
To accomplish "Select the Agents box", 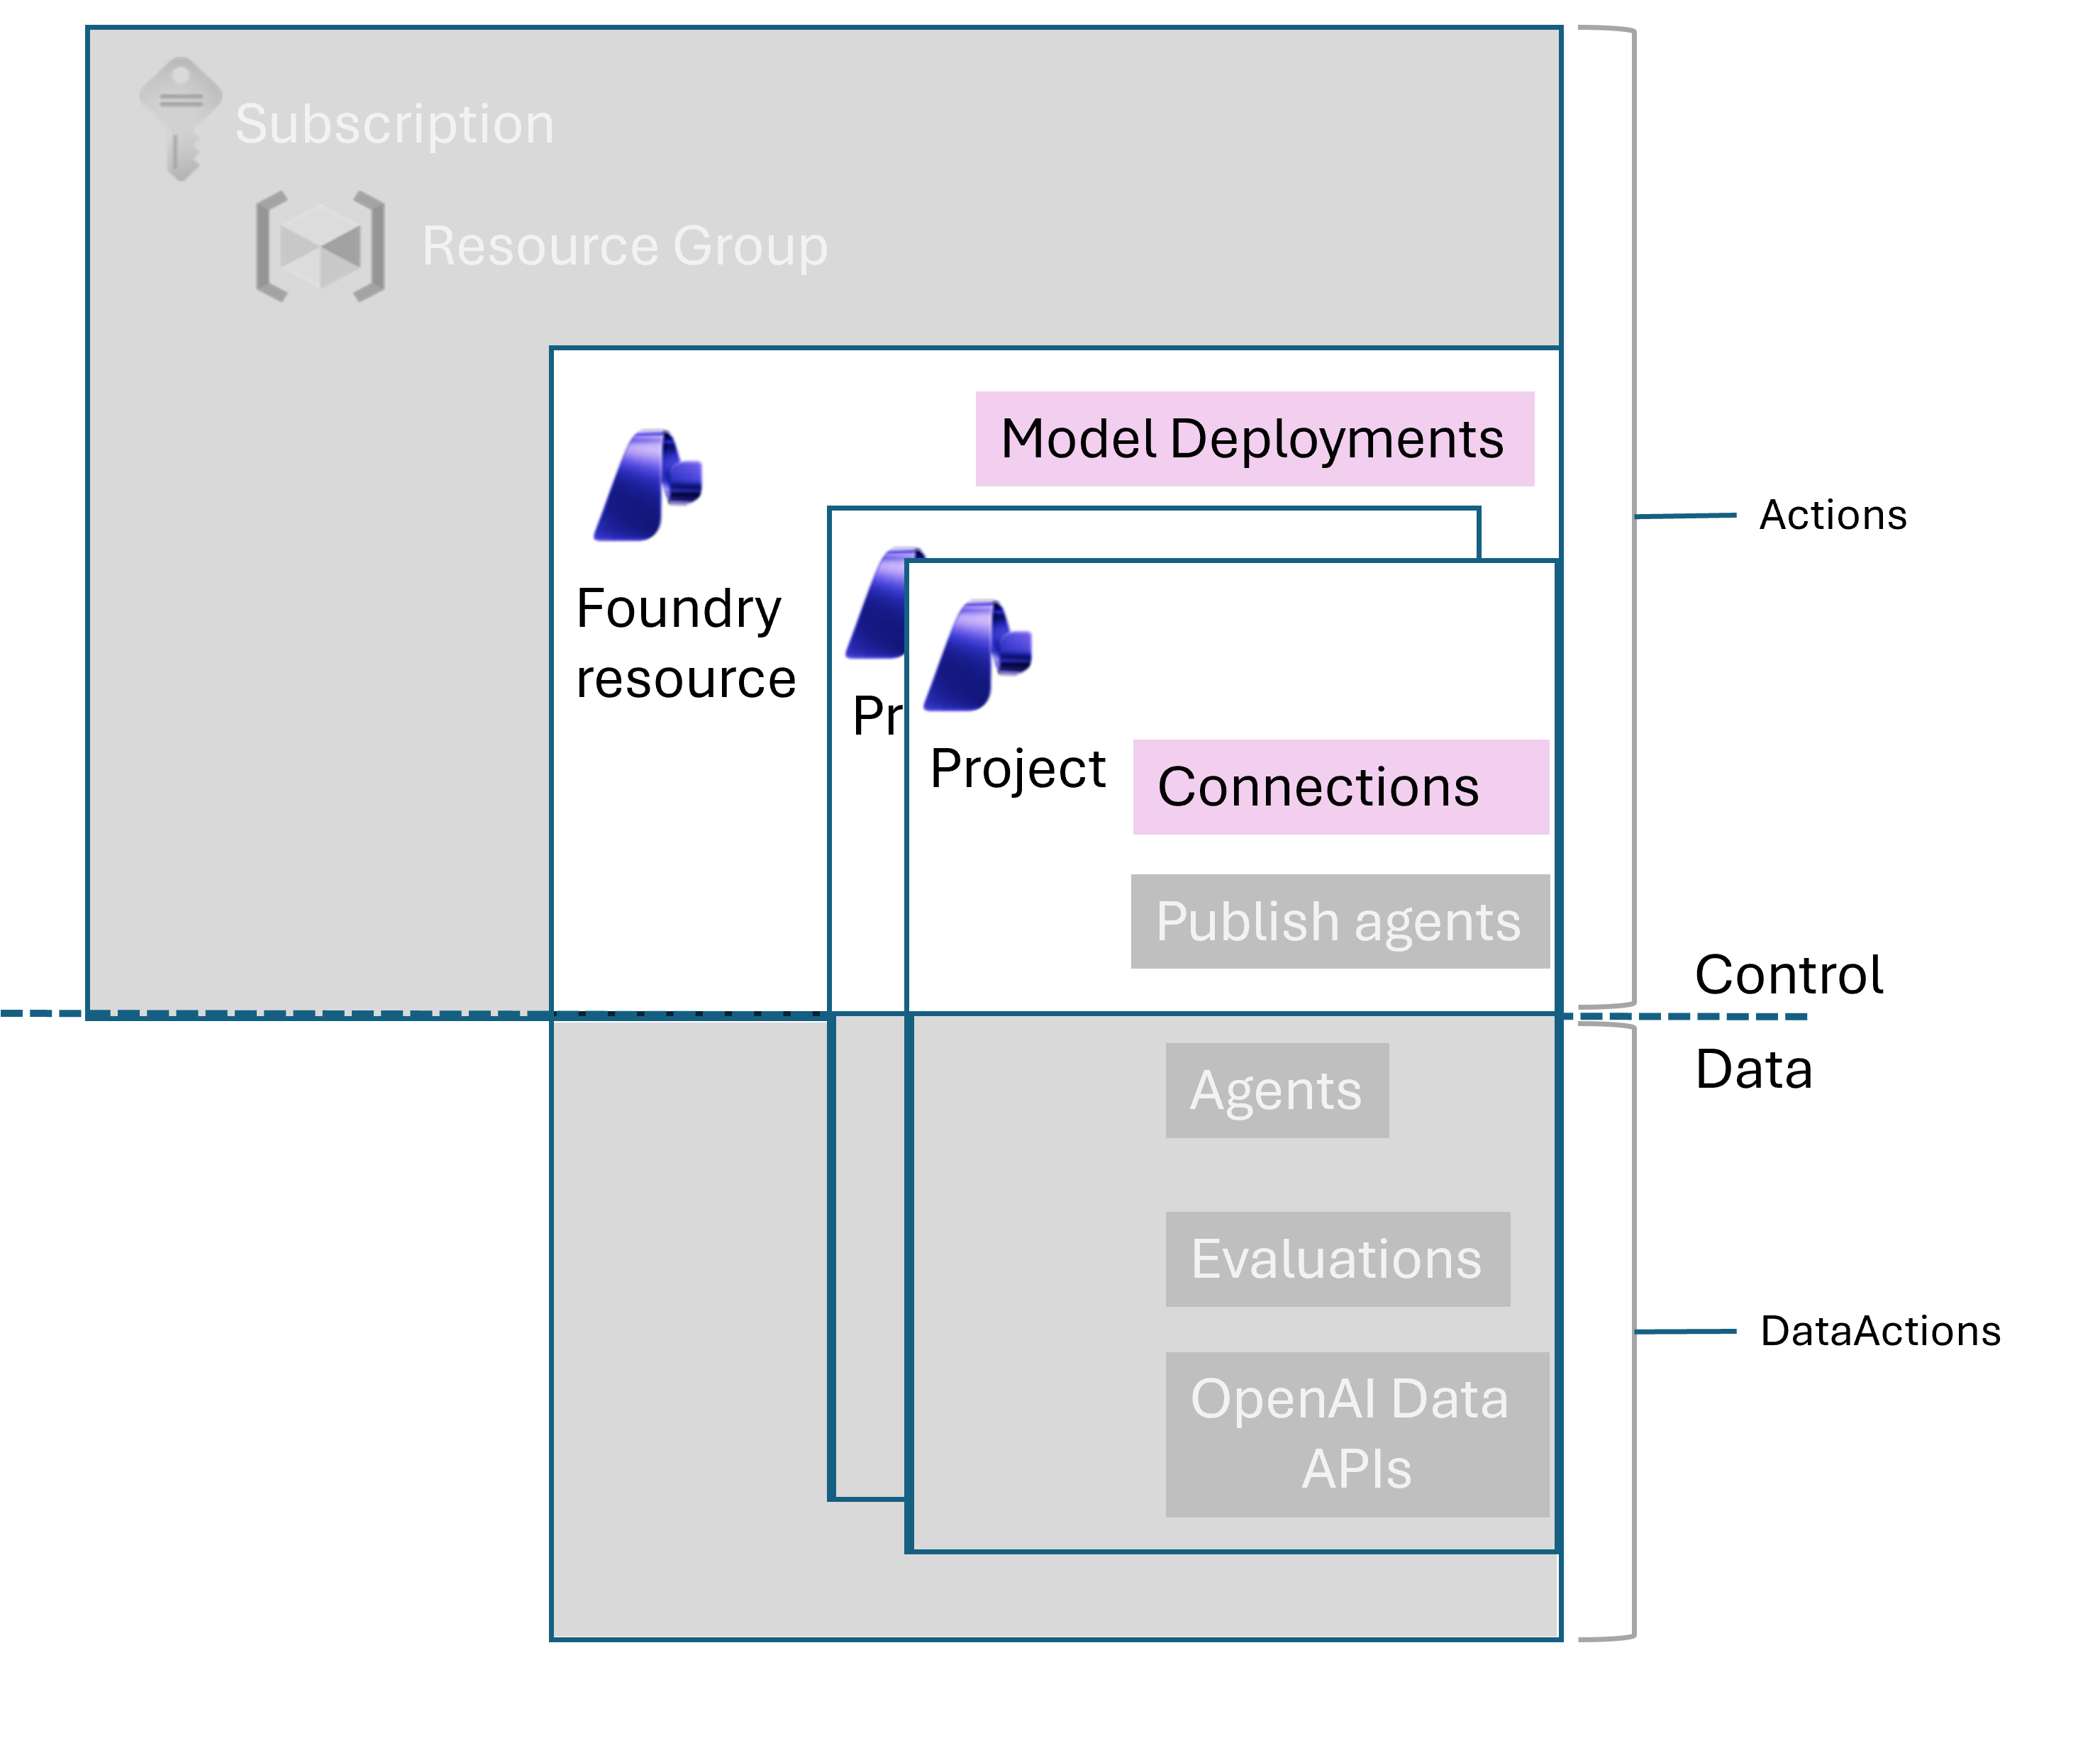I will pyautogui.click(x=1277, y=1091).
